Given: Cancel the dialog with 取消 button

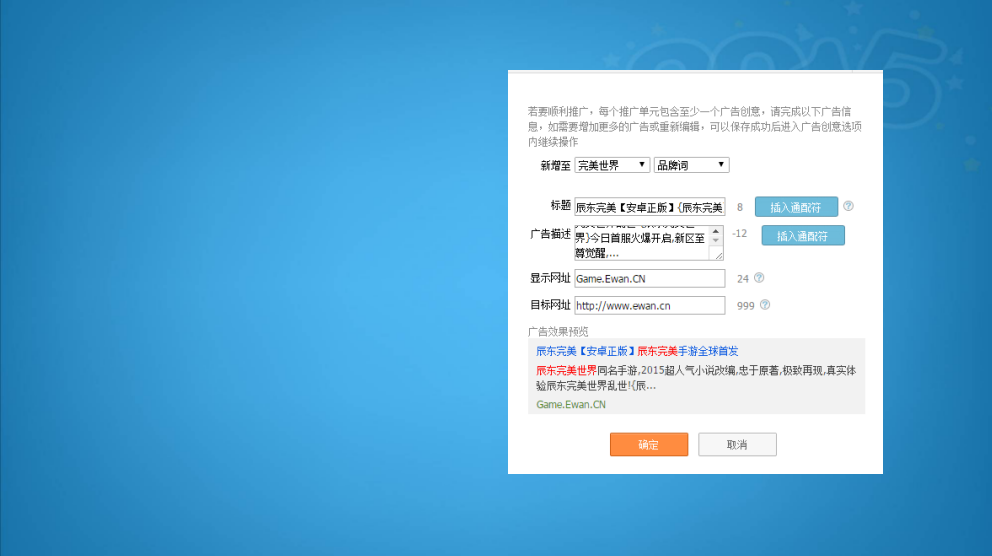Looking at the screenshot, I should 737,445.
